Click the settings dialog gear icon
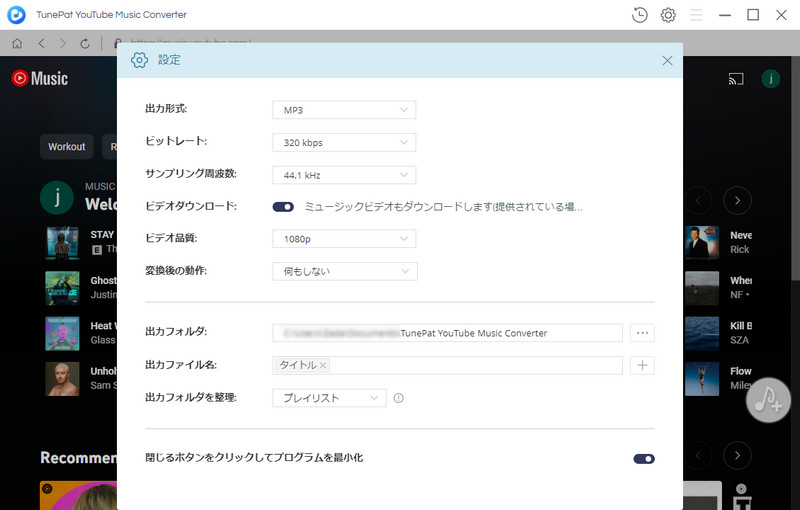This screenshot has height=510, width=800. click(x=139, y=60)
